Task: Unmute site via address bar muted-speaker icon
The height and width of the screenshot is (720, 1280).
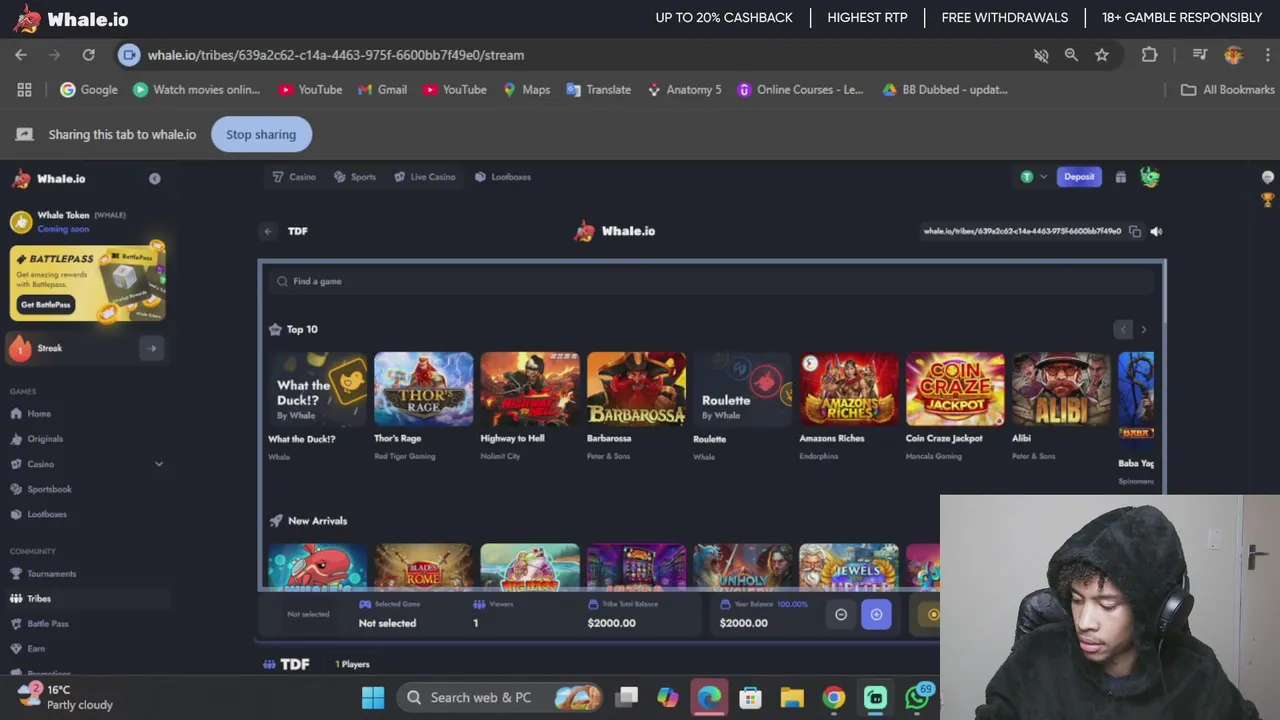Action: tap(1041, 55)
